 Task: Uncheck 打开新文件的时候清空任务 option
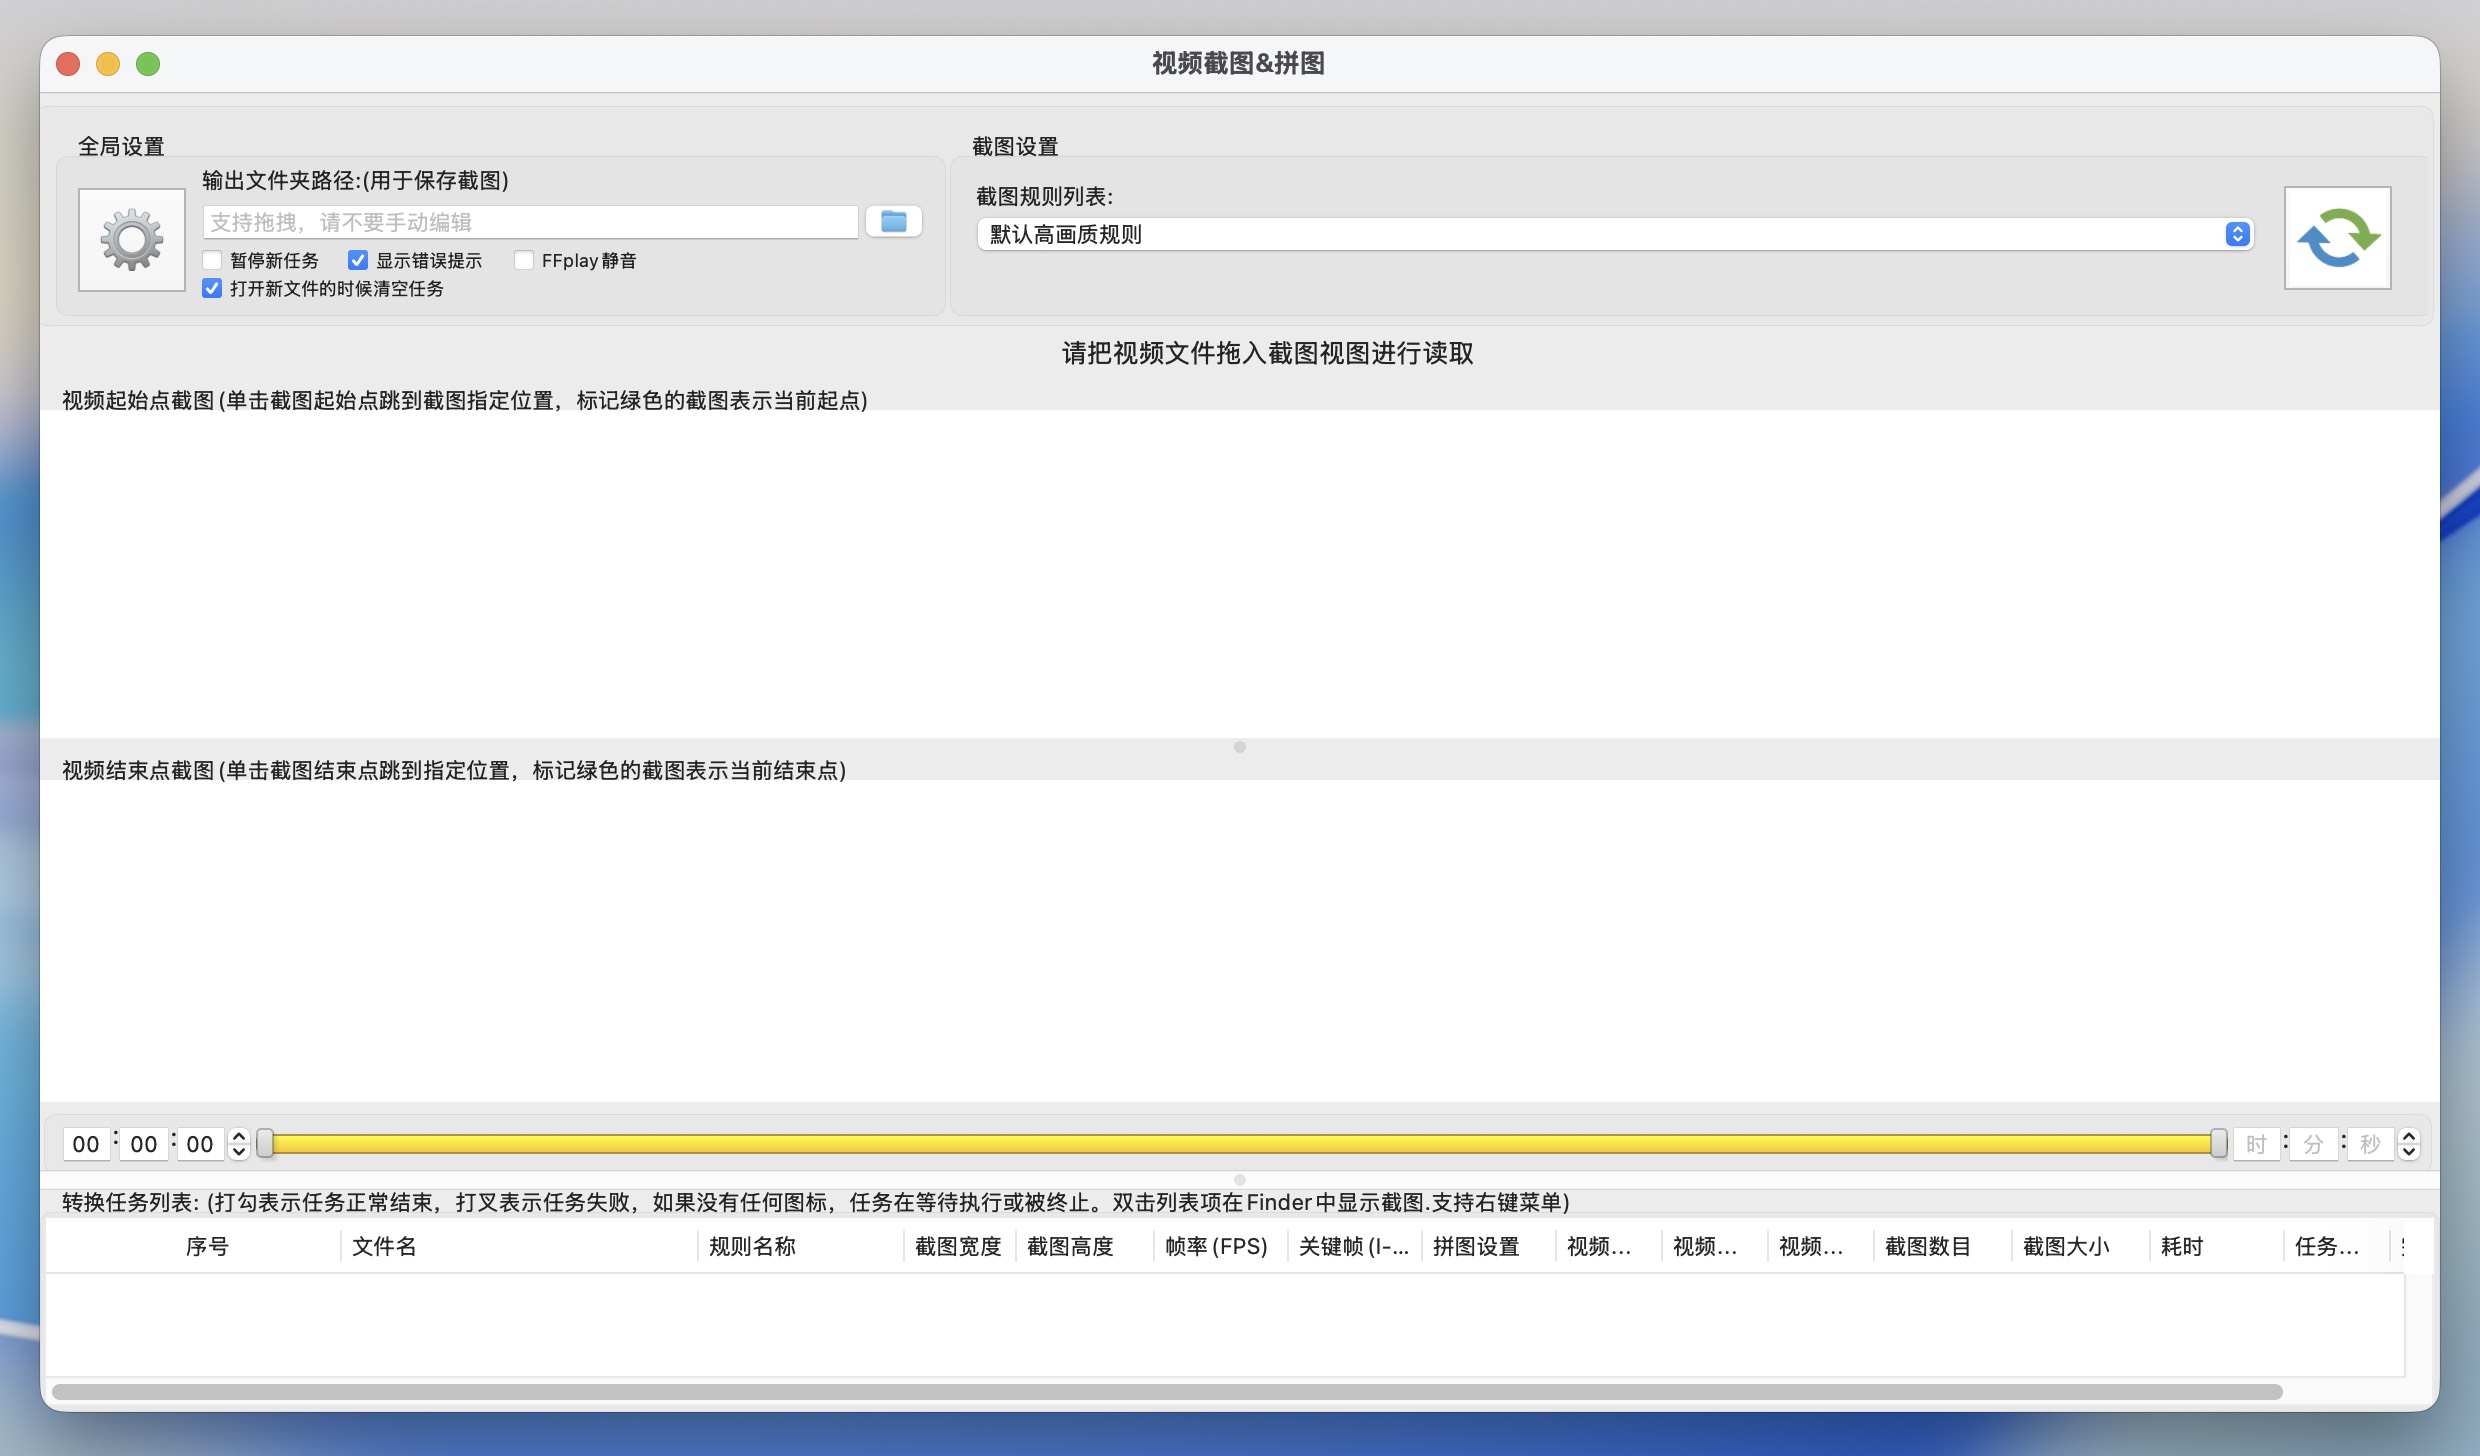coord(212,288)
